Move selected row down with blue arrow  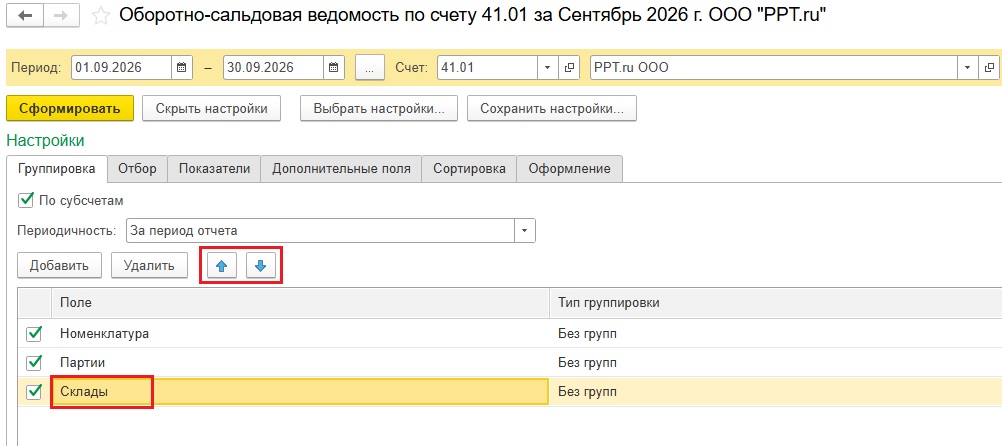click(x=260, y=266)
